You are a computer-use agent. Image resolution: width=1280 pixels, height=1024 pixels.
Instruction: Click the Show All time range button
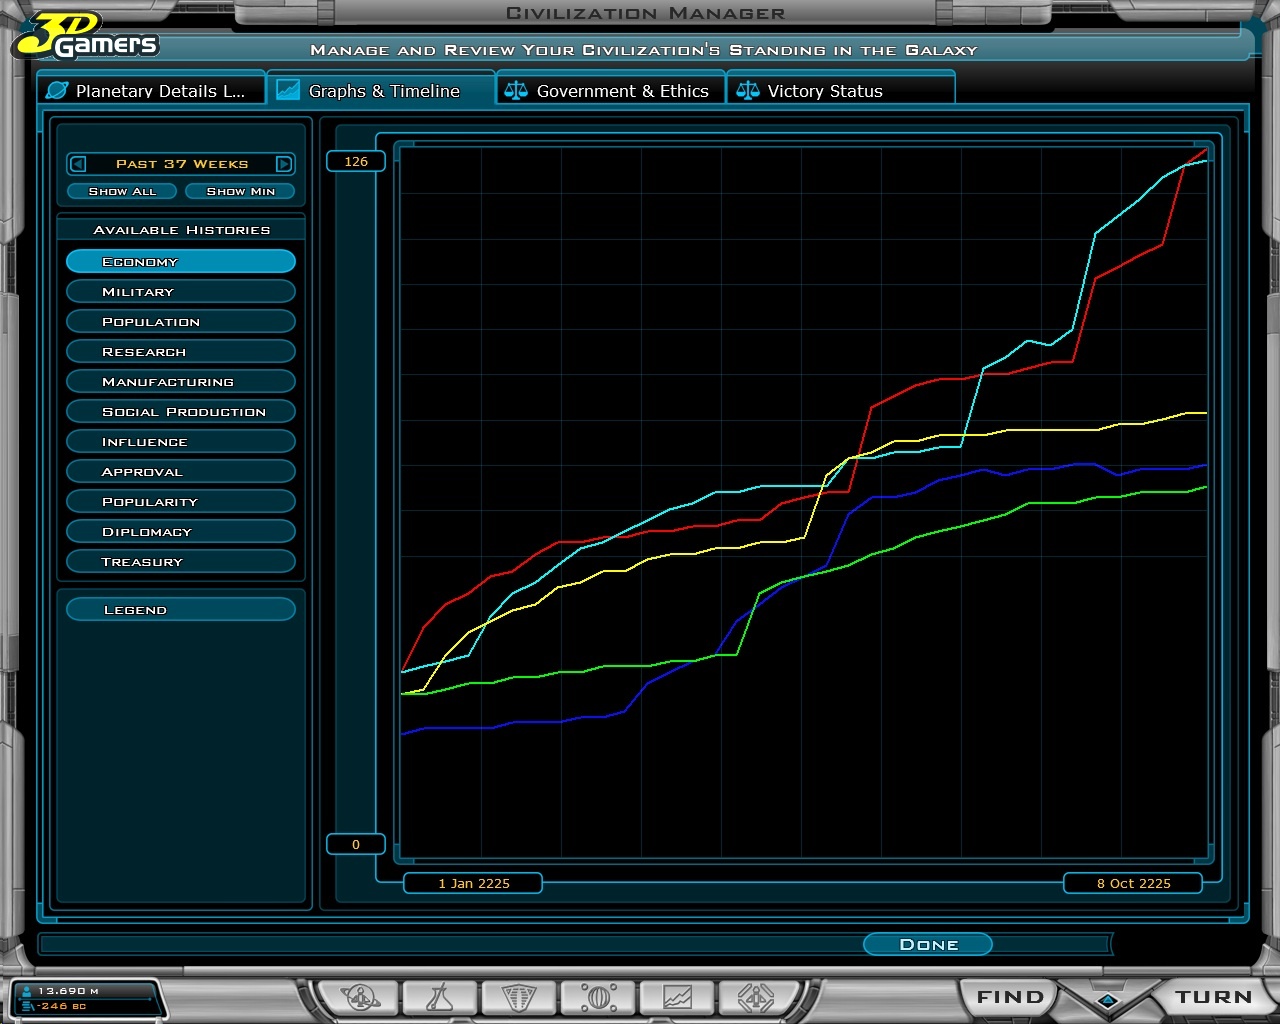point(122,191)
